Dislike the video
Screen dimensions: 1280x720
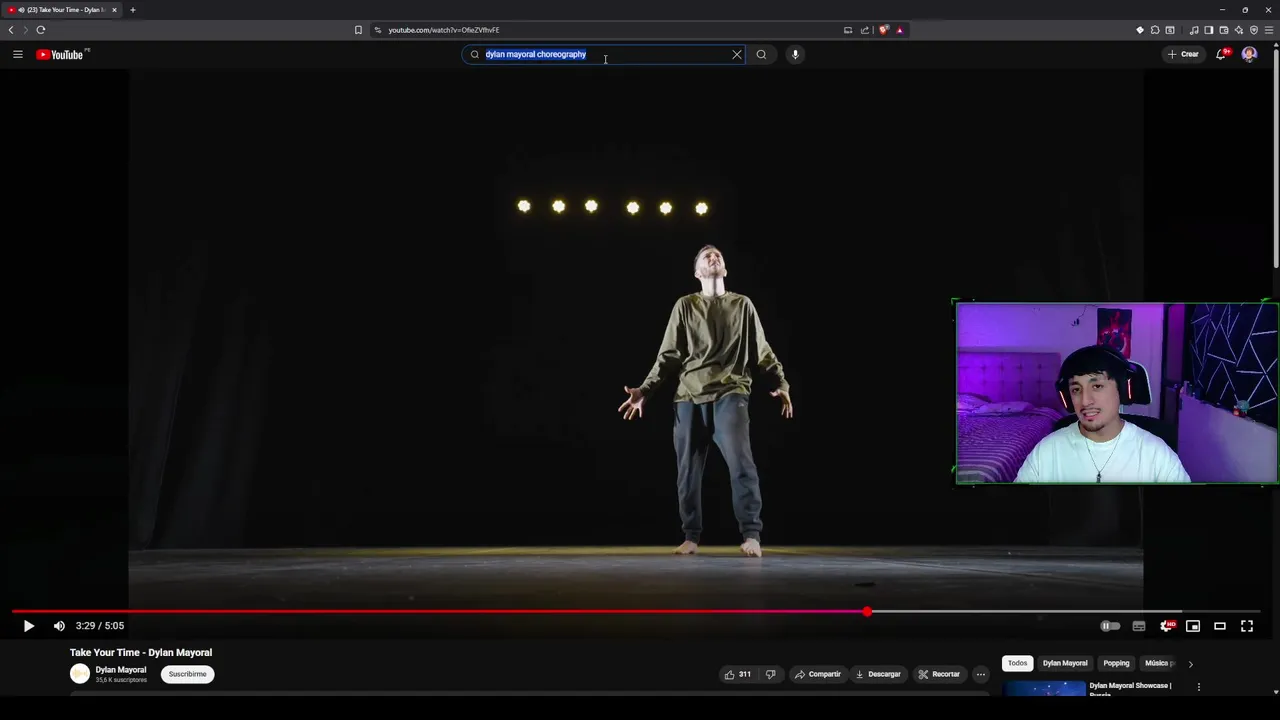[770, 674]
